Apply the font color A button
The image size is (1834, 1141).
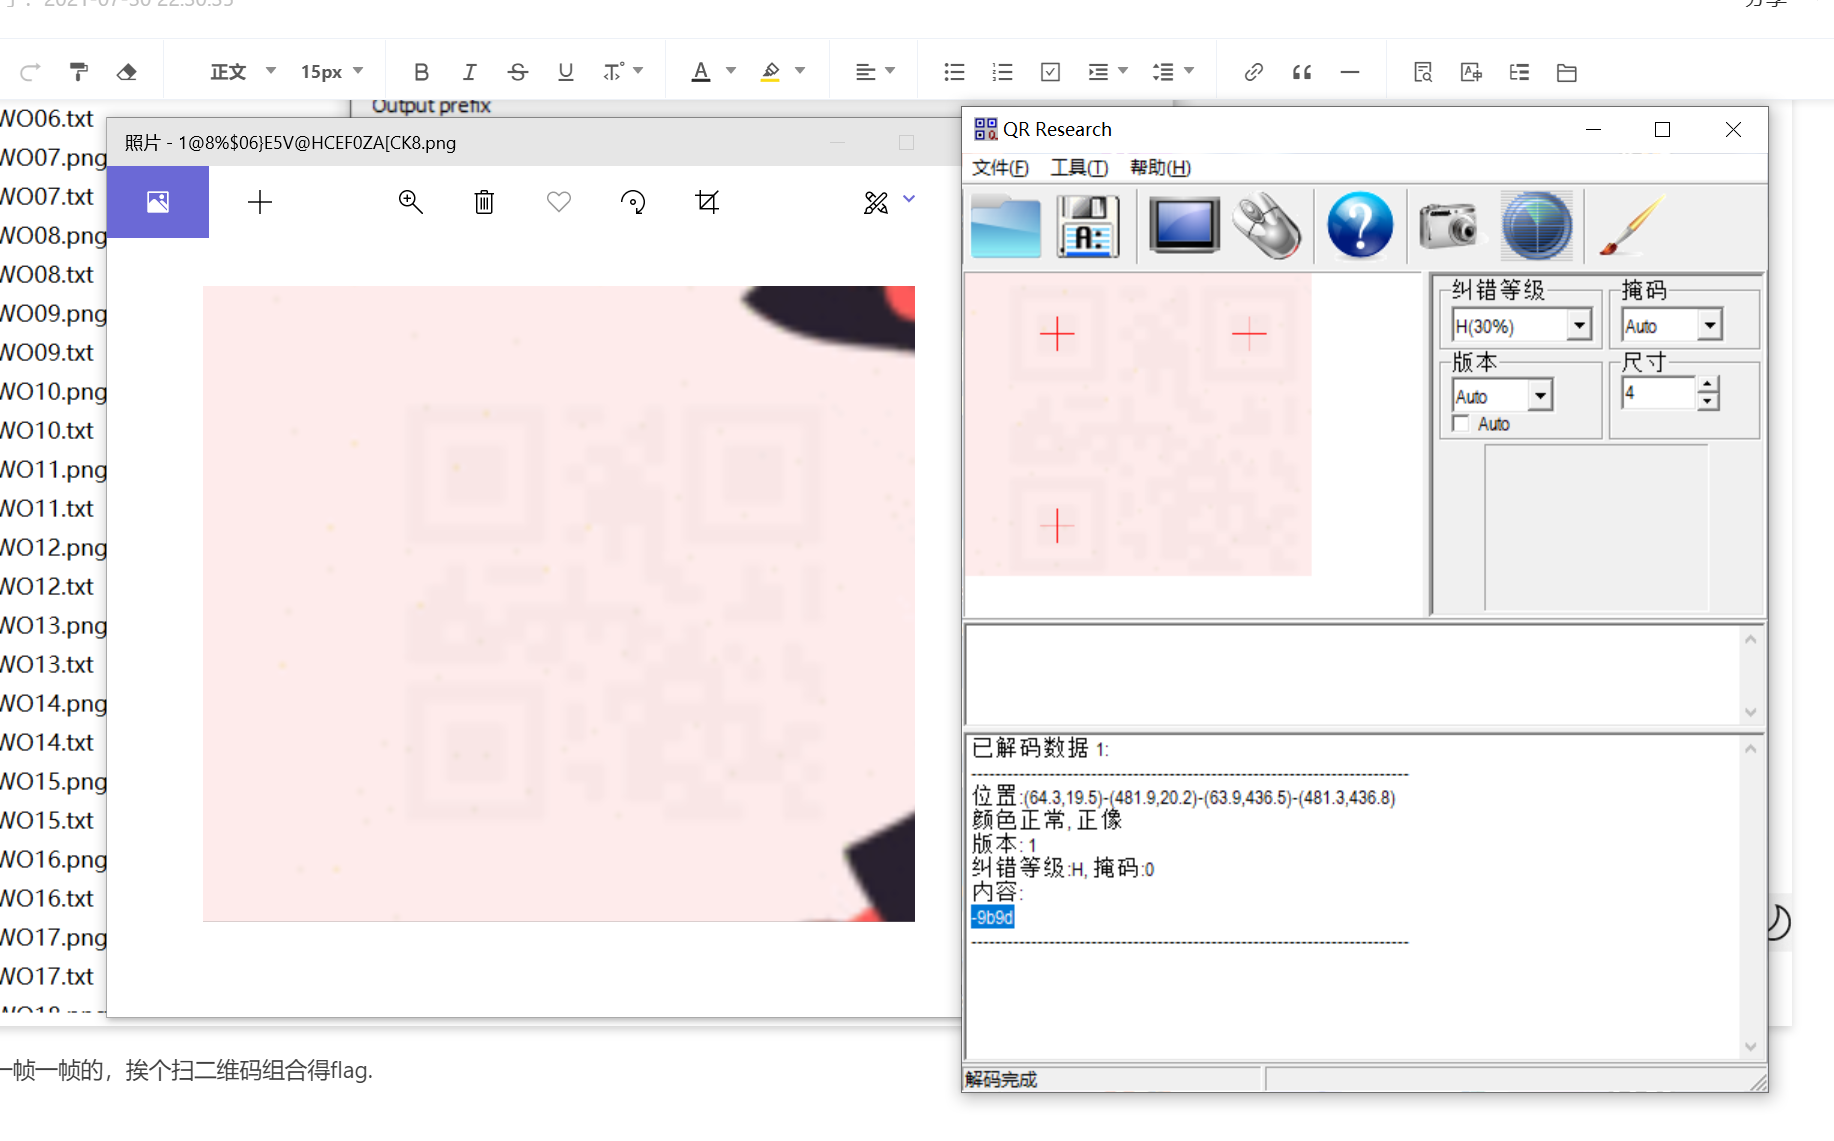tap(701, 72)
